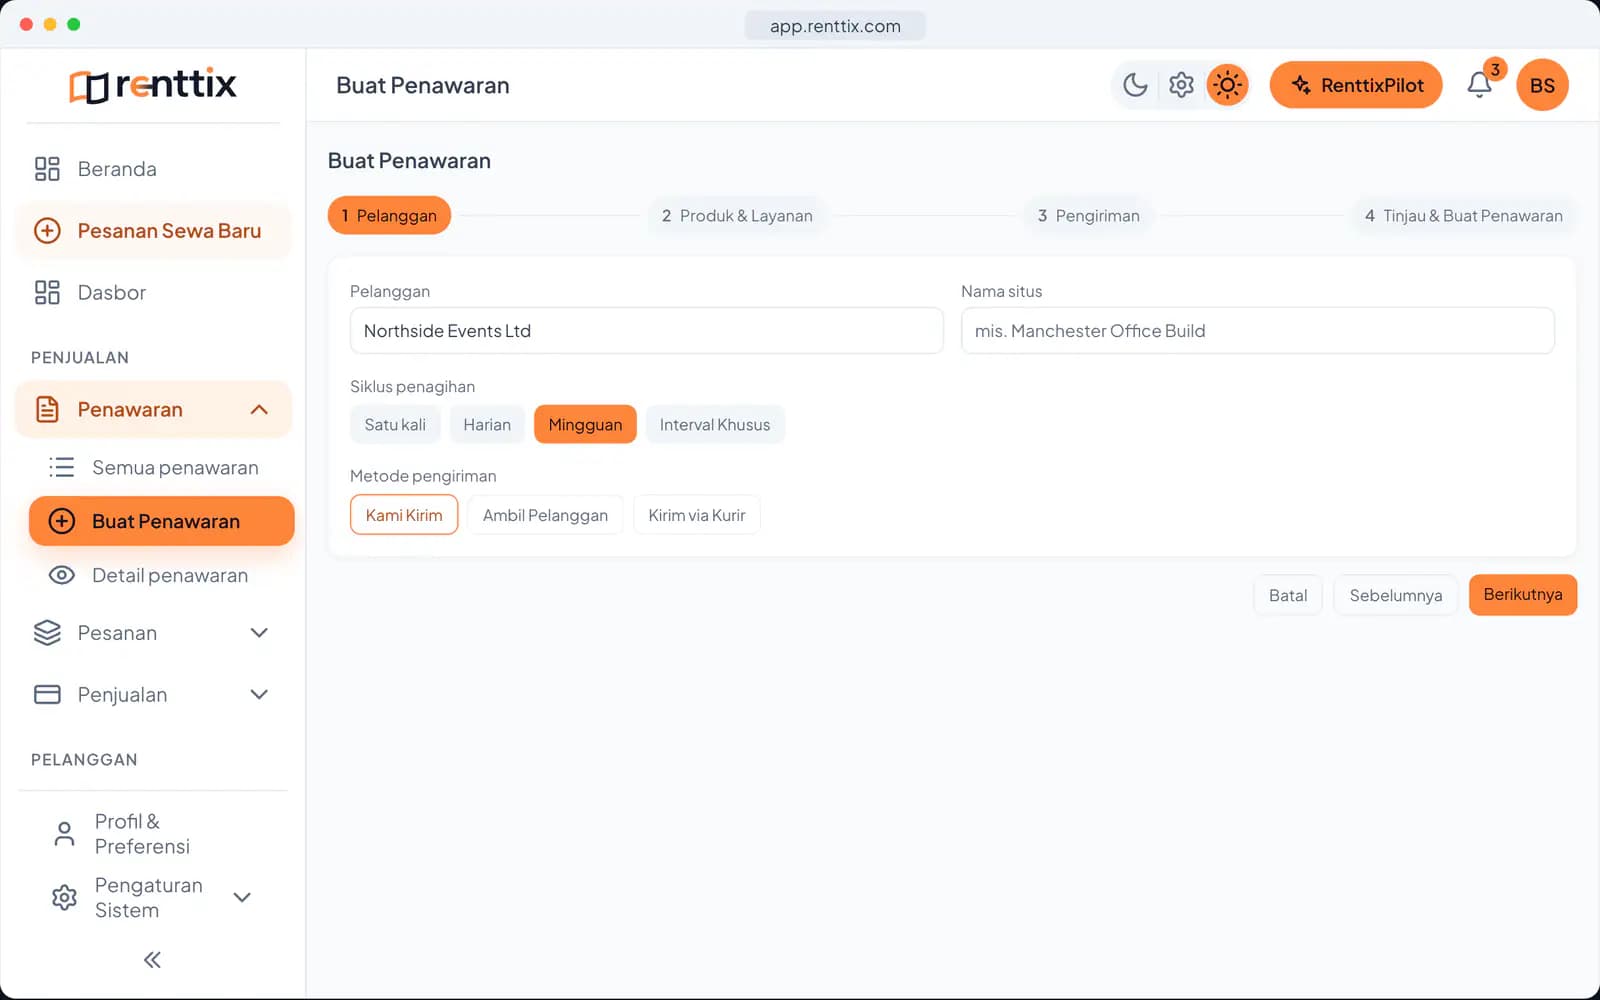This screenshot has height=1000, width=1600.
Task: Click person icon beside Profil & Preferensi
Action: [x=64, y=834]
